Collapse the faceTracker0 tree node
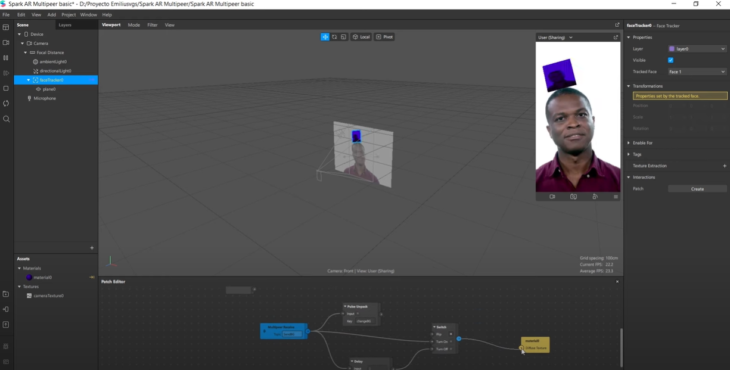730x370 pixels. click(28, 80)
